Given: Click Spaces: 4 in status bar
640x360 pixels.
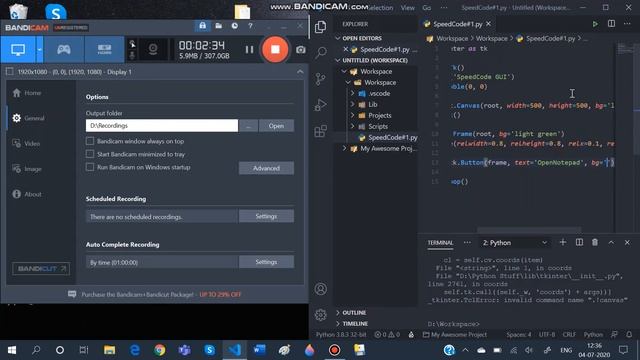Looking at the screenshot, I should pyautogui.click(x=519, y=335).
